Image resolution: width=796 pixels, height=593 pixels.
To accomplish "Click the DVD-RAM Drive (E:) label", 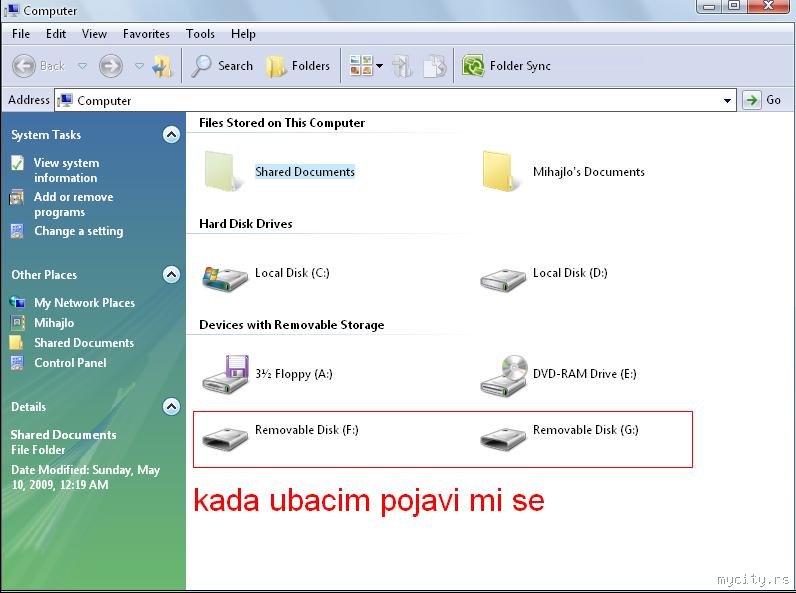I will click(585, 374).
